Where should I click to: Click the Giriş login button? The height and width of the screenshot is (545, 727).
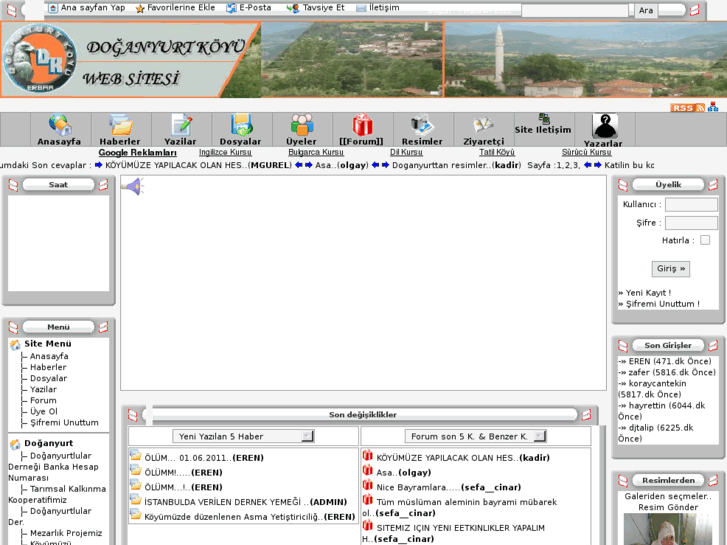[x=671, y=269]
